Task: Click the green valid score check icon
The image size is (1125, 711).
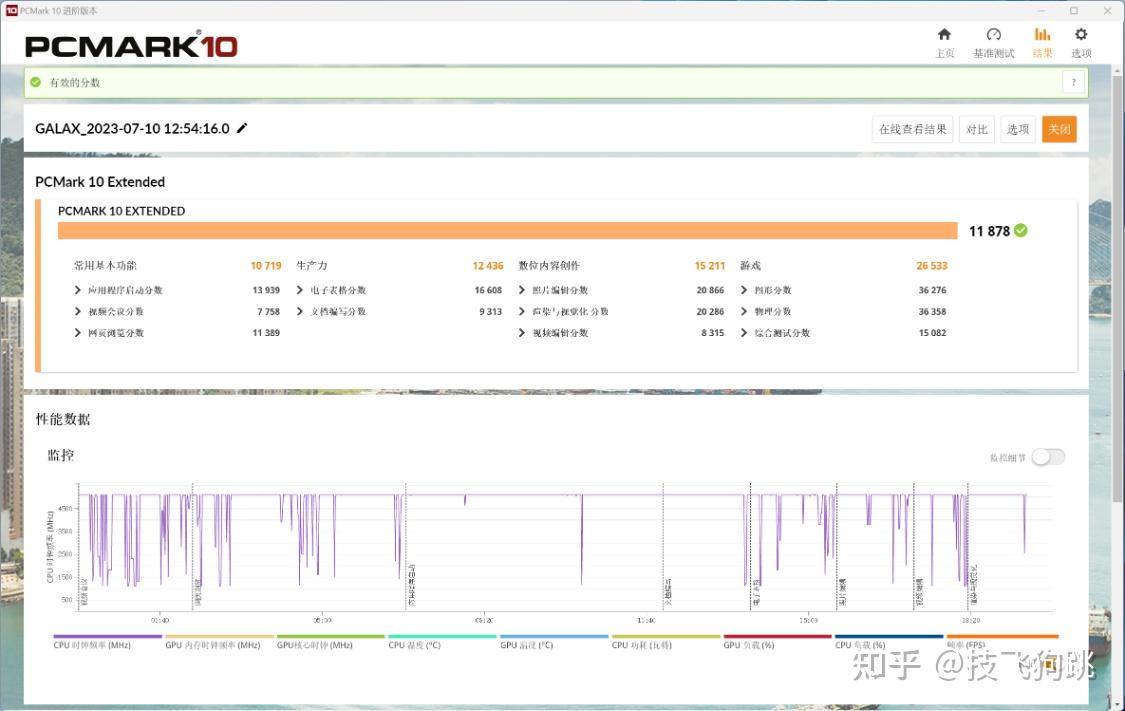Action: [x=35, y=82]
